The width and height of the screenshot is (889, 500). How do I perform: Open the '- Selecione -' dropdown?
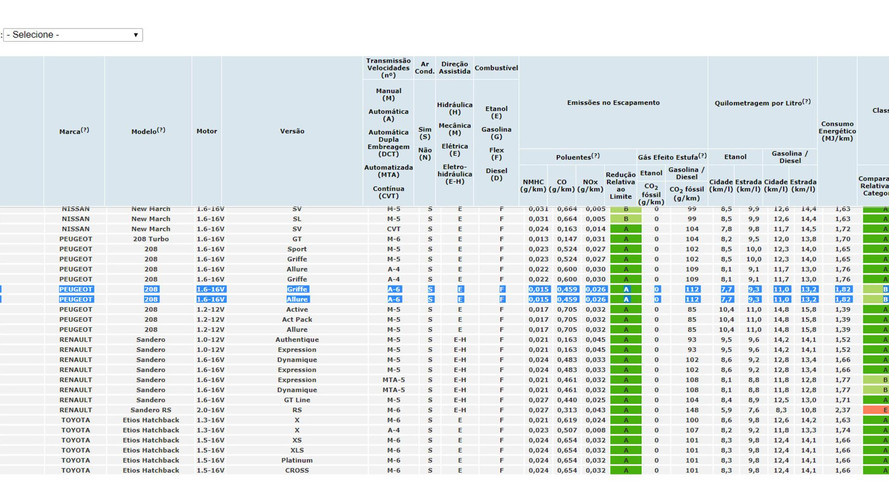[73, 35]
